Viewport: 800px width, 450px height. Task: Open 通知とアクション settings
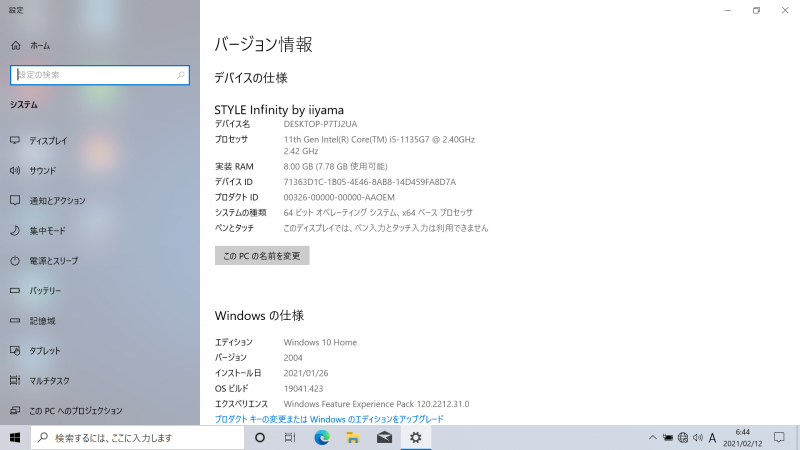[x=48, y=201]
